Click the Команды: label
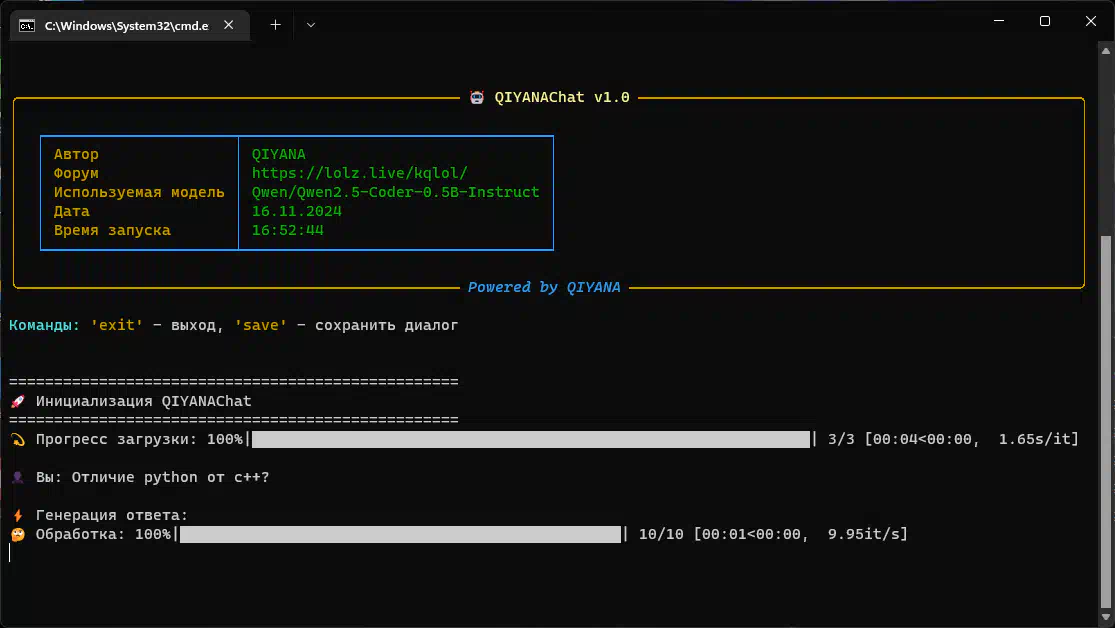 pyautogui.click(x=45, y=325)
